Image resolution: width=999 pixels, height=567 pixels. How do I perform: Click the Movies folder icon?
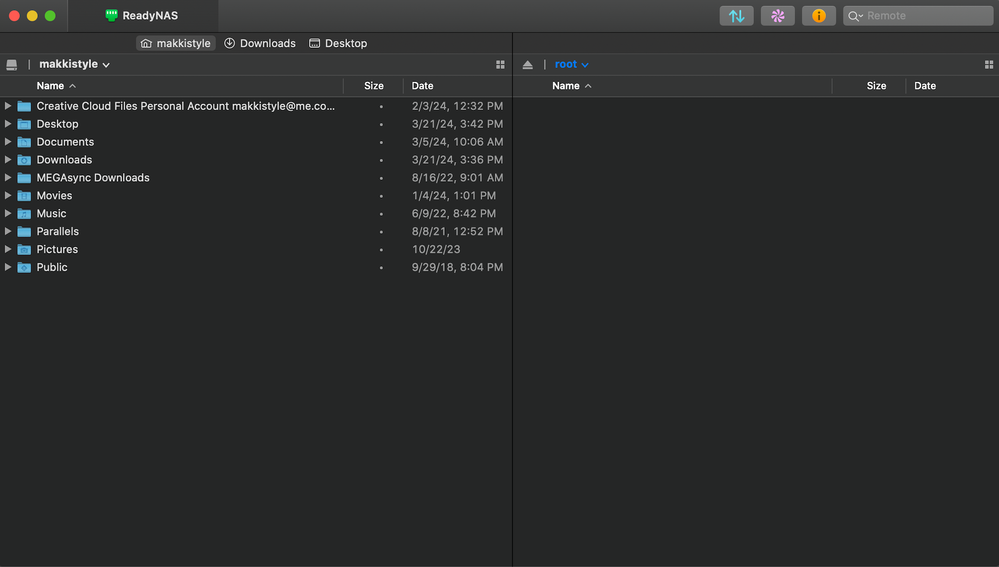click(24, 196)
